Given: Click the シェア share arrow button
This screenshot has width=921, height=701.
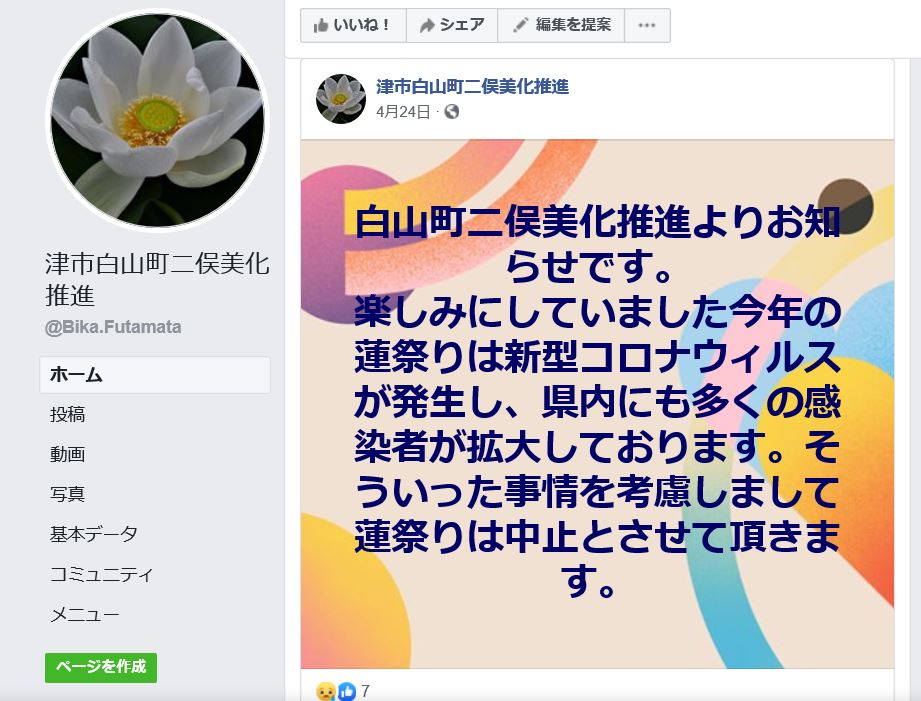Looking at the screenshot, I should tap(452, 25).
